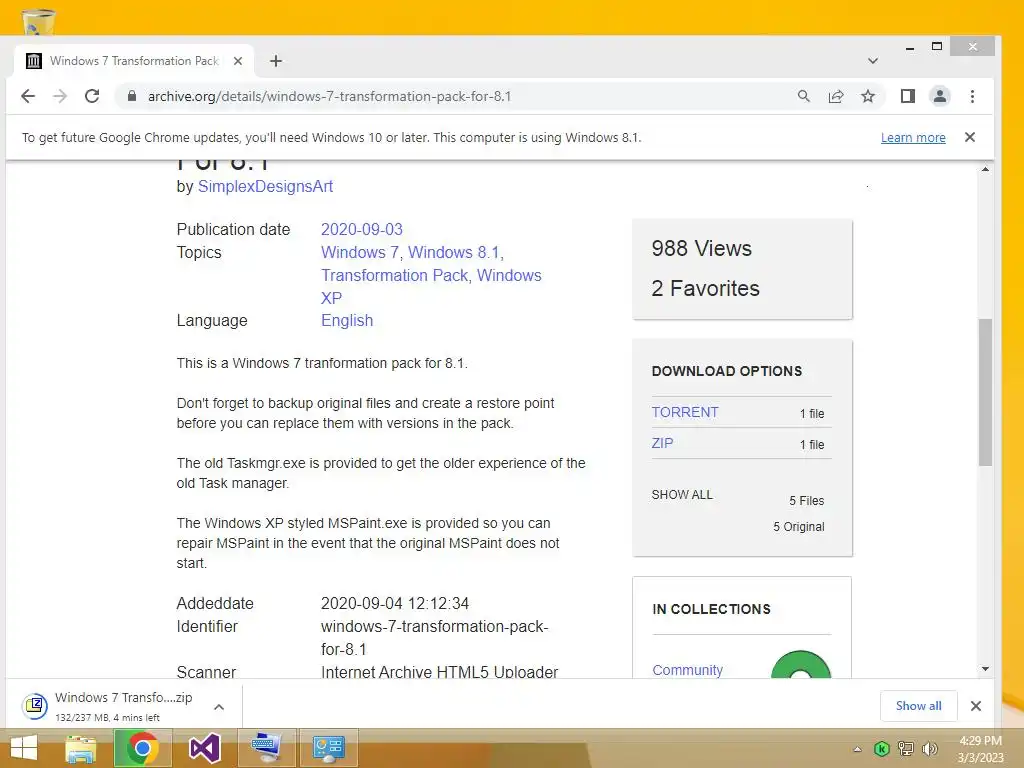1024x768 pixels.
Task: Close the Windows 7 Transformation Pack tab
Action: click(238, 61)
